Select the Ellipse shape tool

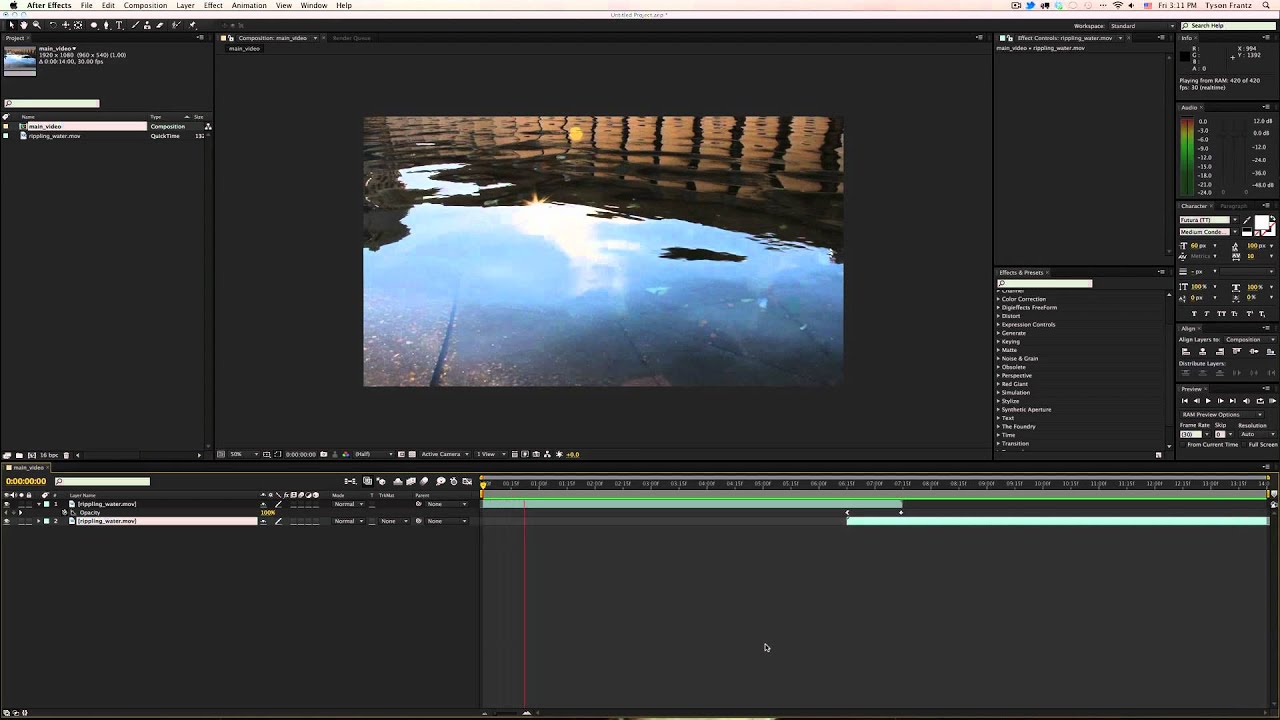(94, 25)
